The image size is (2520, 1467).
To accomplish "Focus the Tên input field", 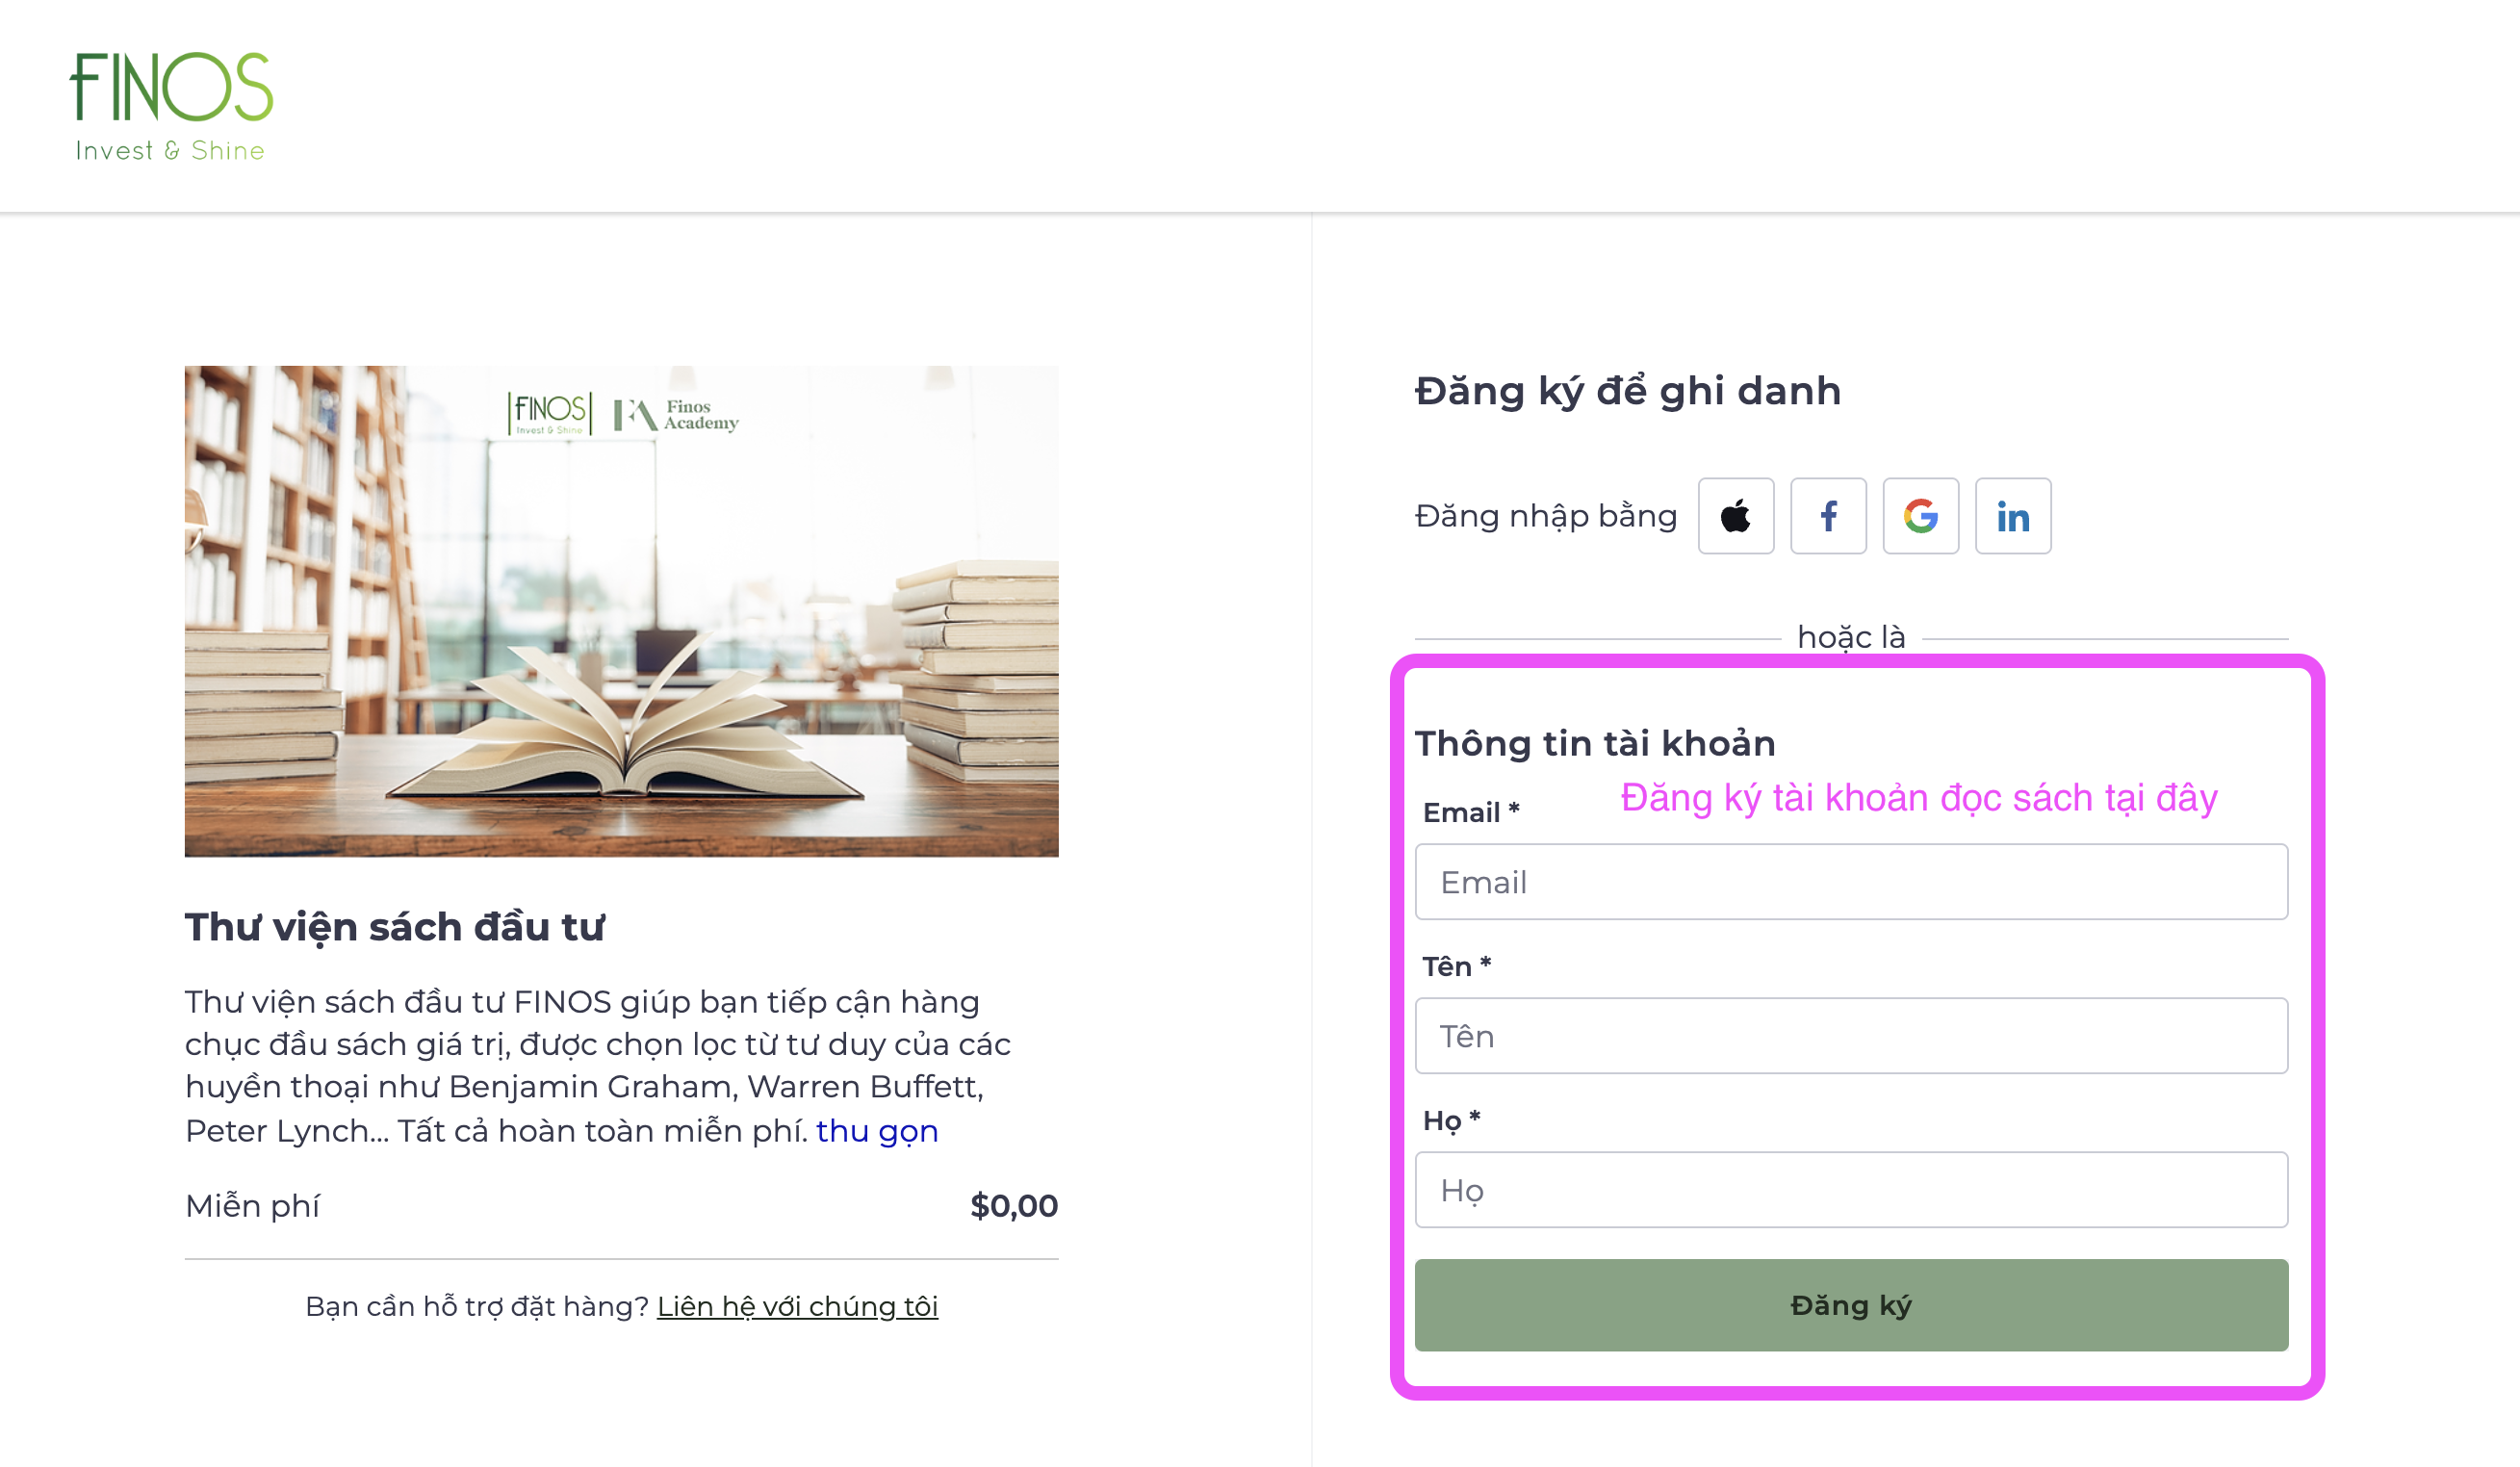I will click(x=1851, y=1036).
